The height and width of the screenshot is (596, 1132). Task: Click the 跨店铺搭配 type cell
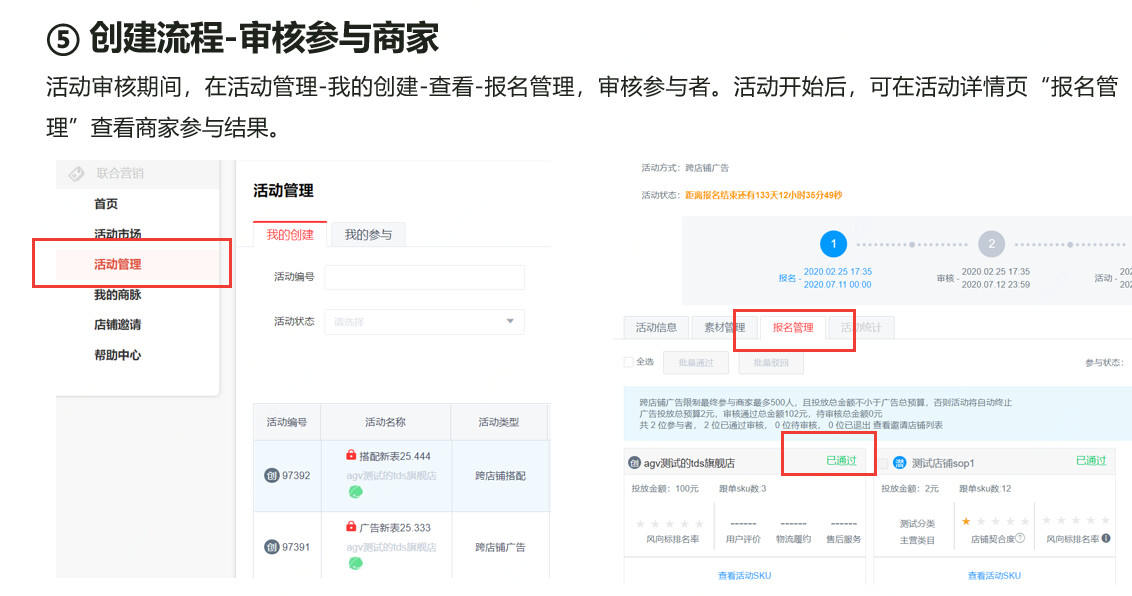(x=500, y=476)
